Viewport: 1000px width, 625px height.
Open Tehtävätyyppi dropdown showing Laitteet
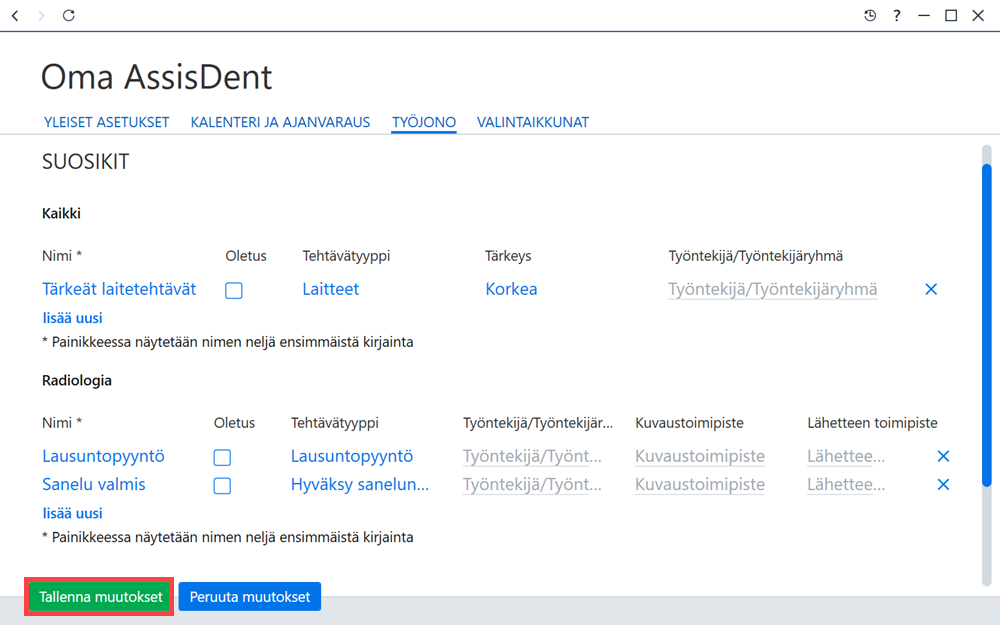(330, 289)
